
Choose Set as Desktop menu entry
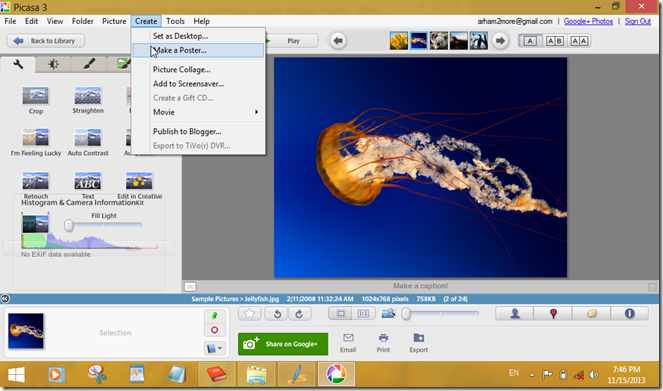198,36
